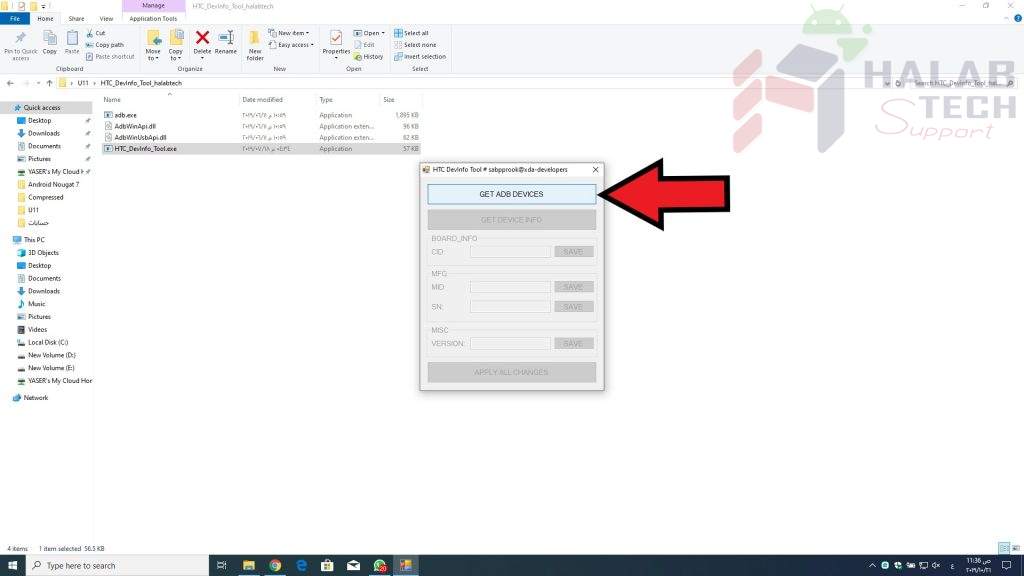Screen dimensions: 1024x576
Task: Click the Explorer search box
Action: point(960,83)
